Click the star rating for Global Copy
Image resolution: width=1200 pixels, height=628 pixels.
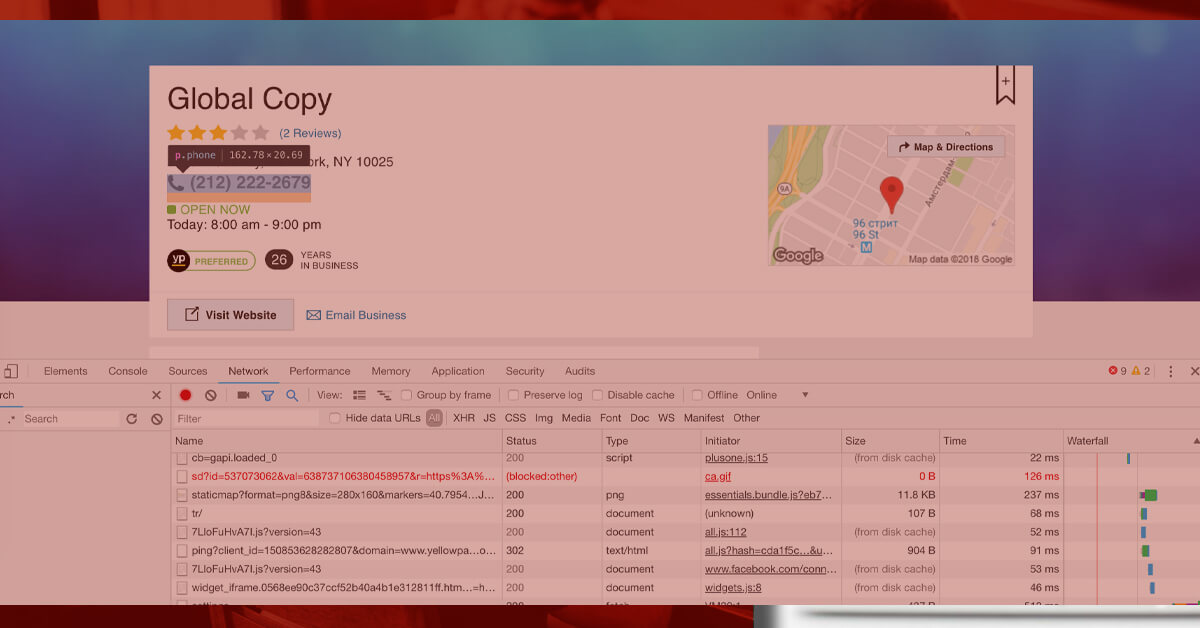coord(219,133)
